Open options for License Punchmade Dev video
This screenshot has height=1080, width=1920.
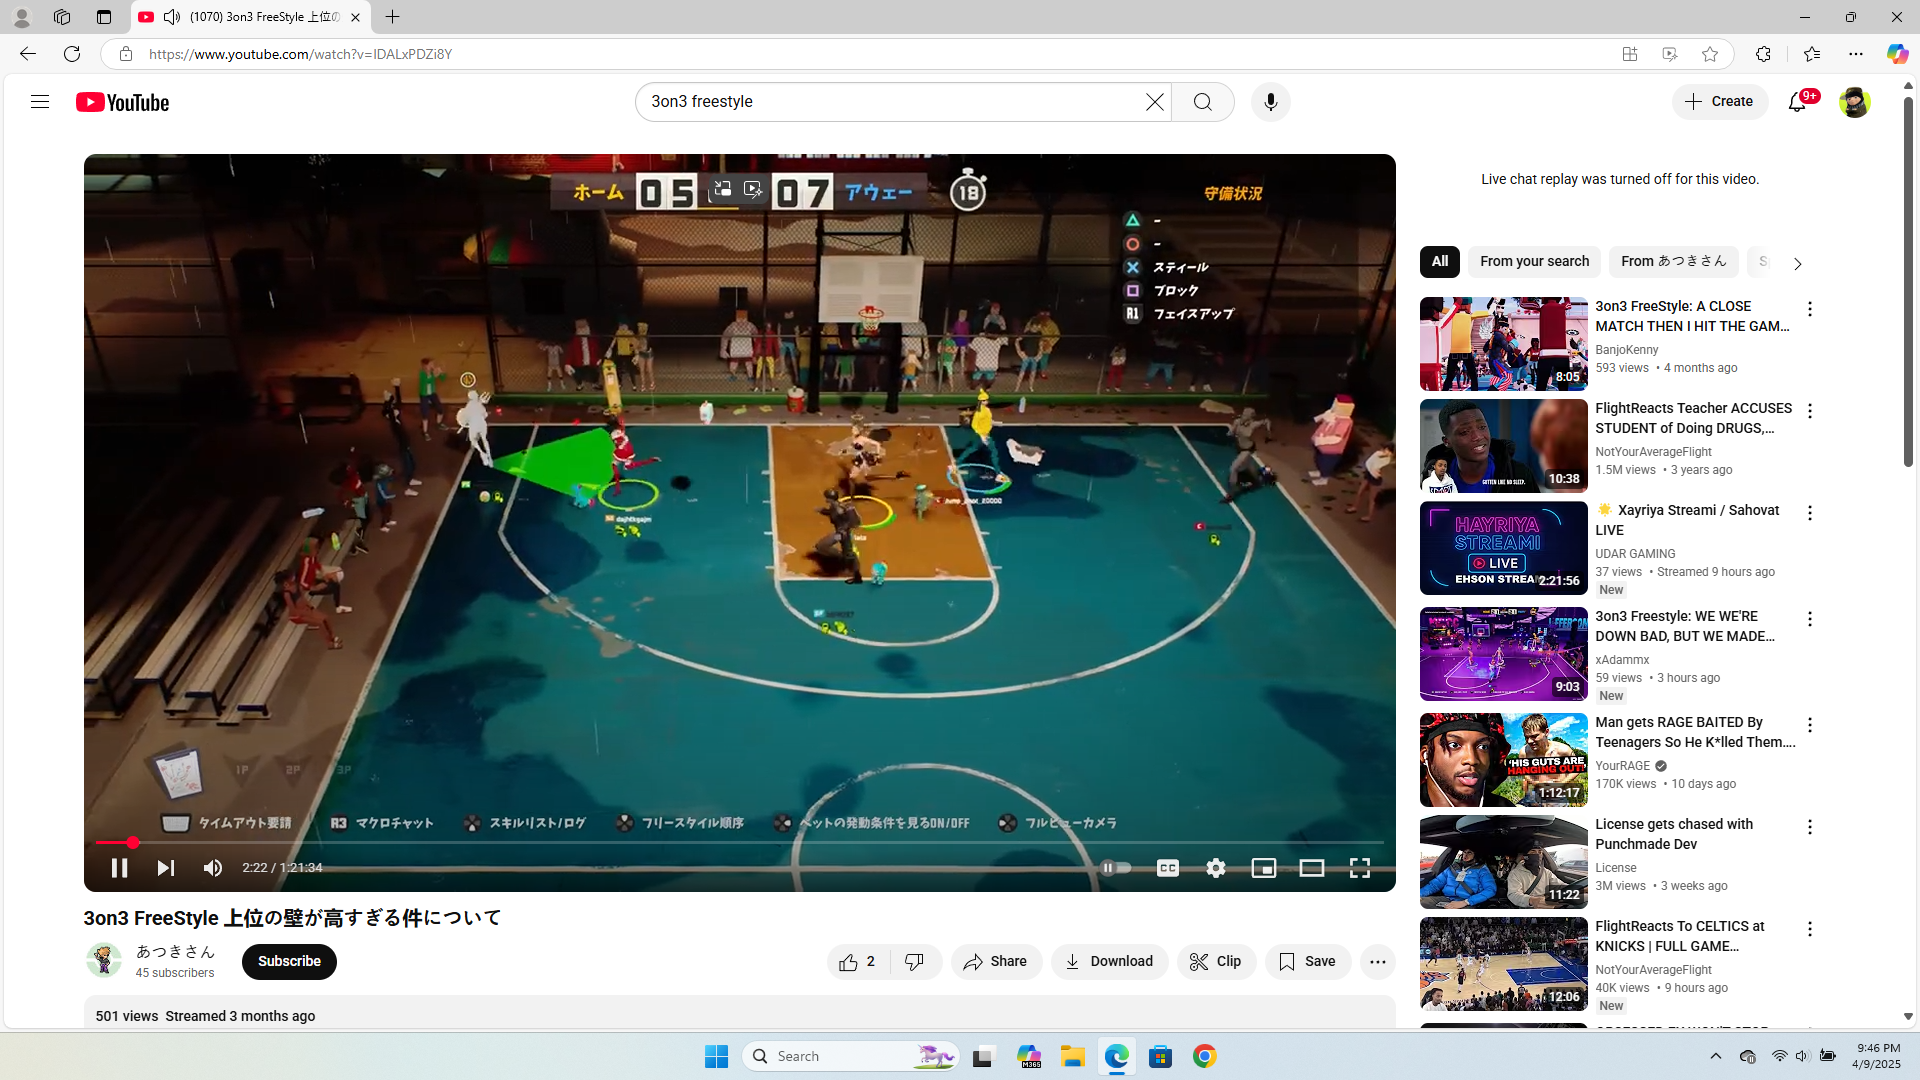1809,827
